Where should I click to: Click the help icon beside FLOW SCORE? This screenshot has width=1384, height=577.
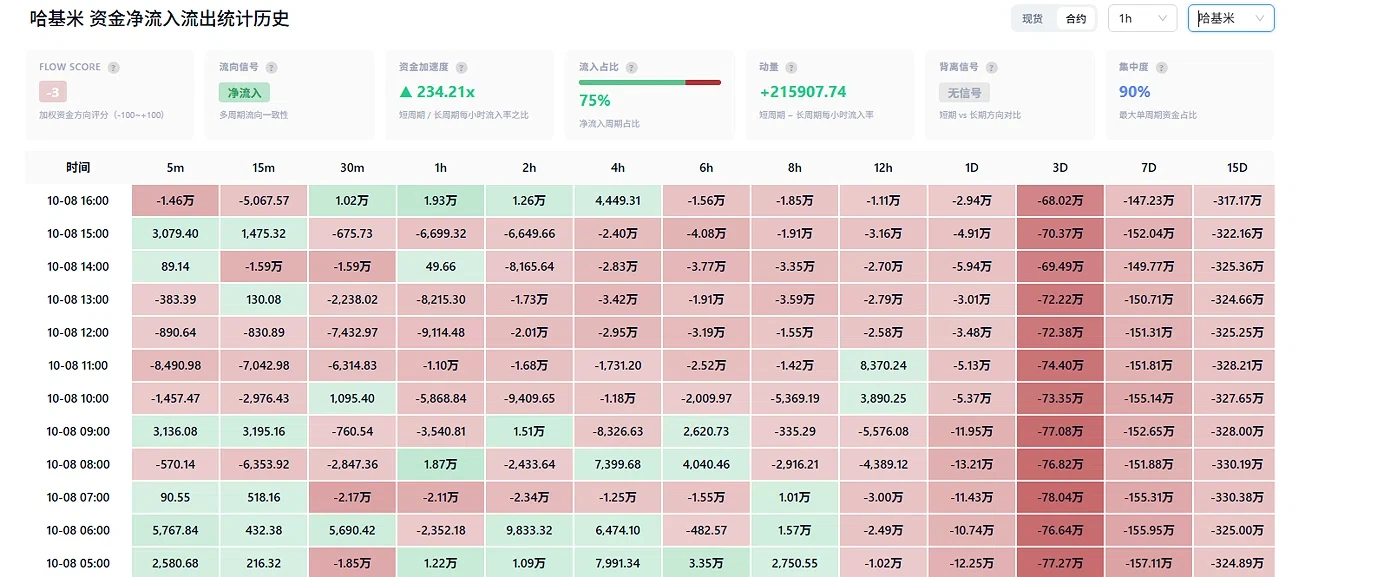(x=114, y=68)
